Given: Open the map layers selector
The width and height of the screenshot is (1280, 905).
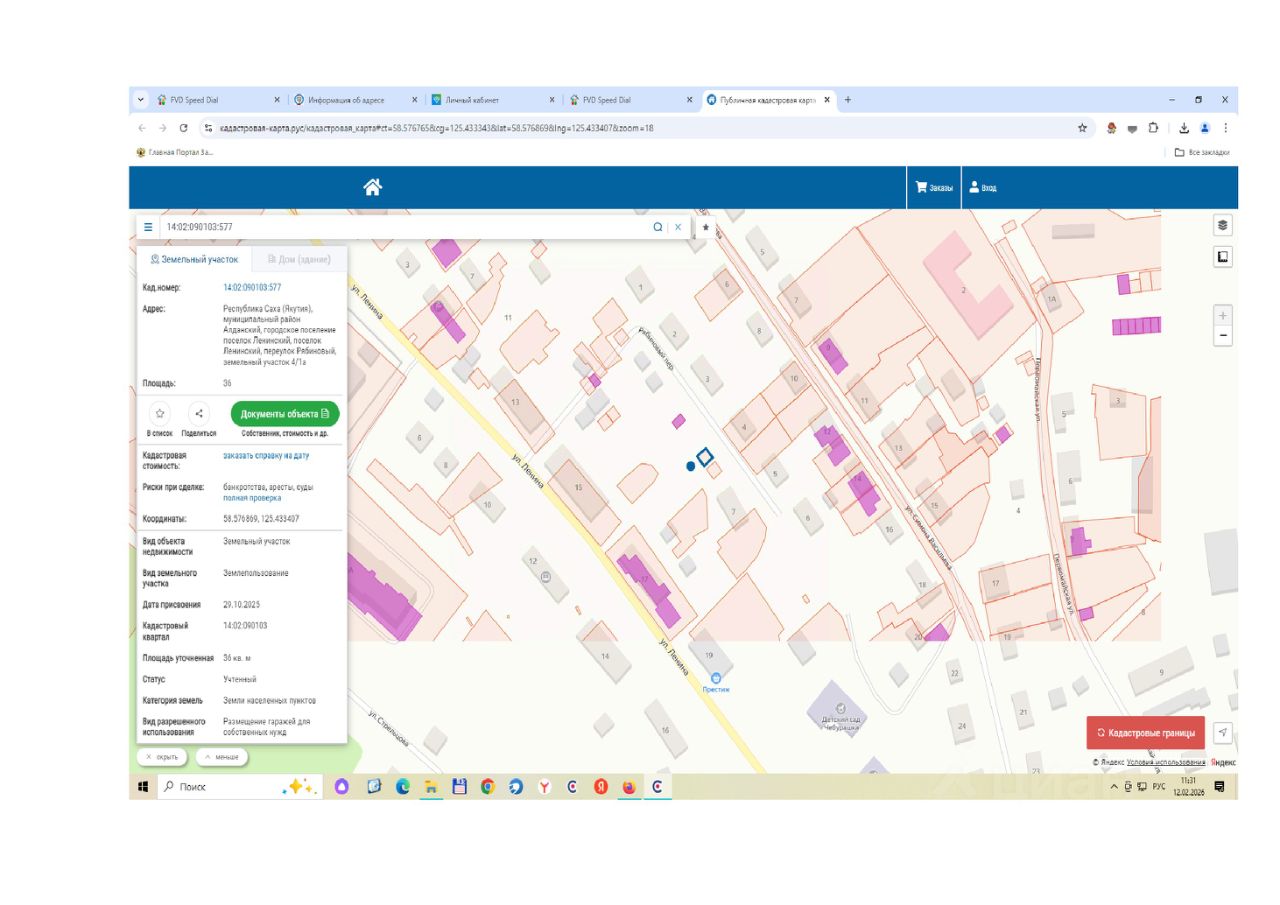Looking at the screenshot, I should [x=1222, y=225].
